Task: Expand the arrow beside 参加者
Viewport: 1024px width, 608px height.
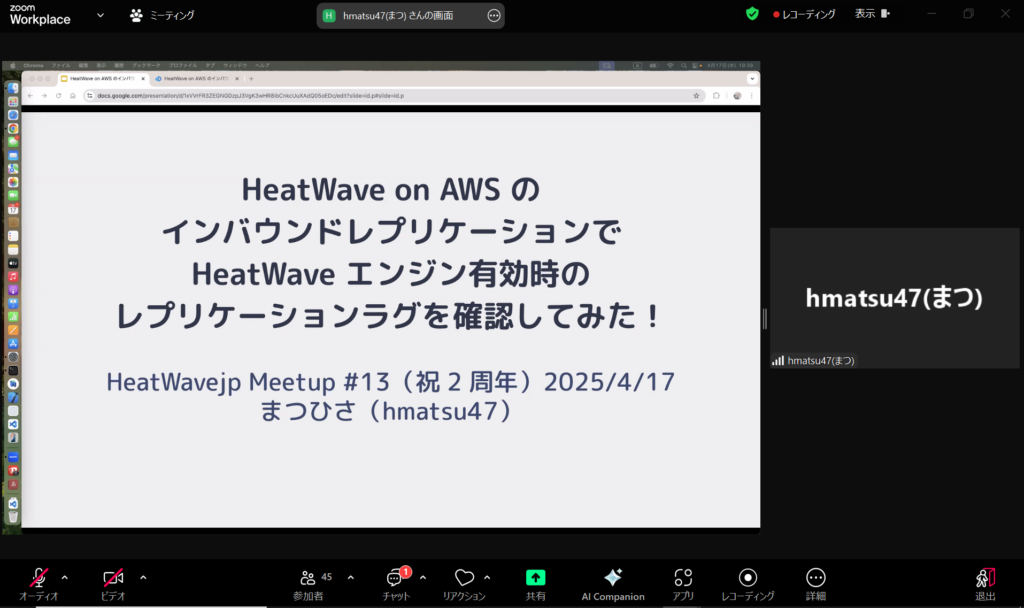Action: 351,577
